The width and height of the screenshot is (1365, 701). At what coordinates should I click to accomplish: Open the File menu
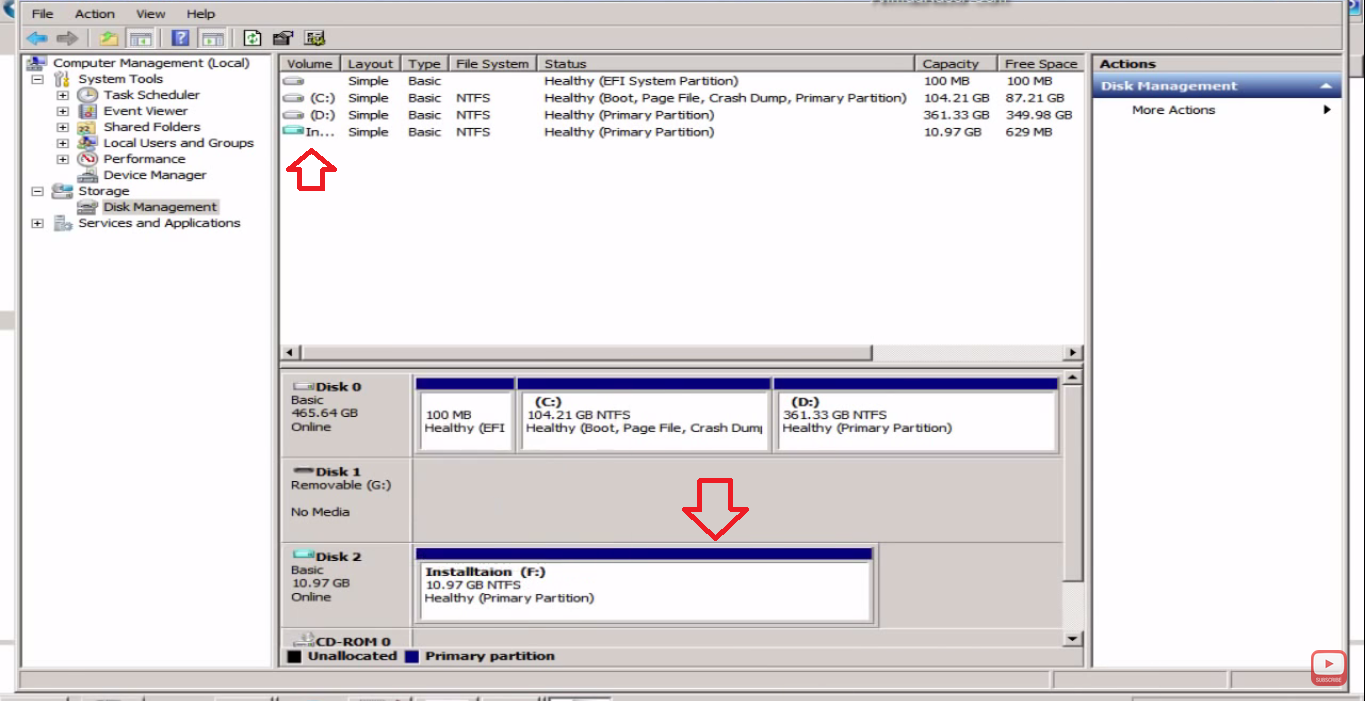click(x=42, y=14)
